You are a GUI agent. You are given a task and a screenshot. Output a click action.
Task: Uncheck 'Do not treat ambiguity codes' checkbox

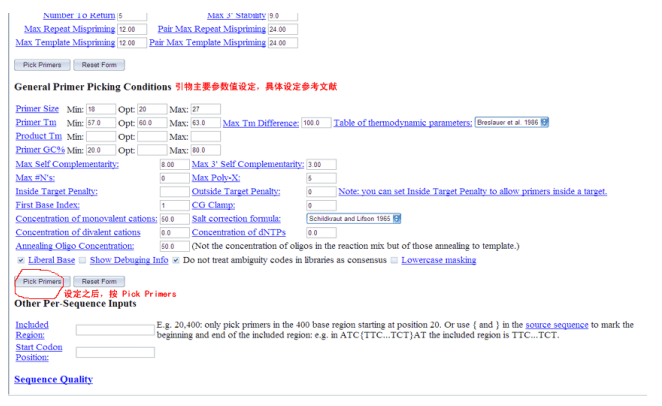click(176, 260)
